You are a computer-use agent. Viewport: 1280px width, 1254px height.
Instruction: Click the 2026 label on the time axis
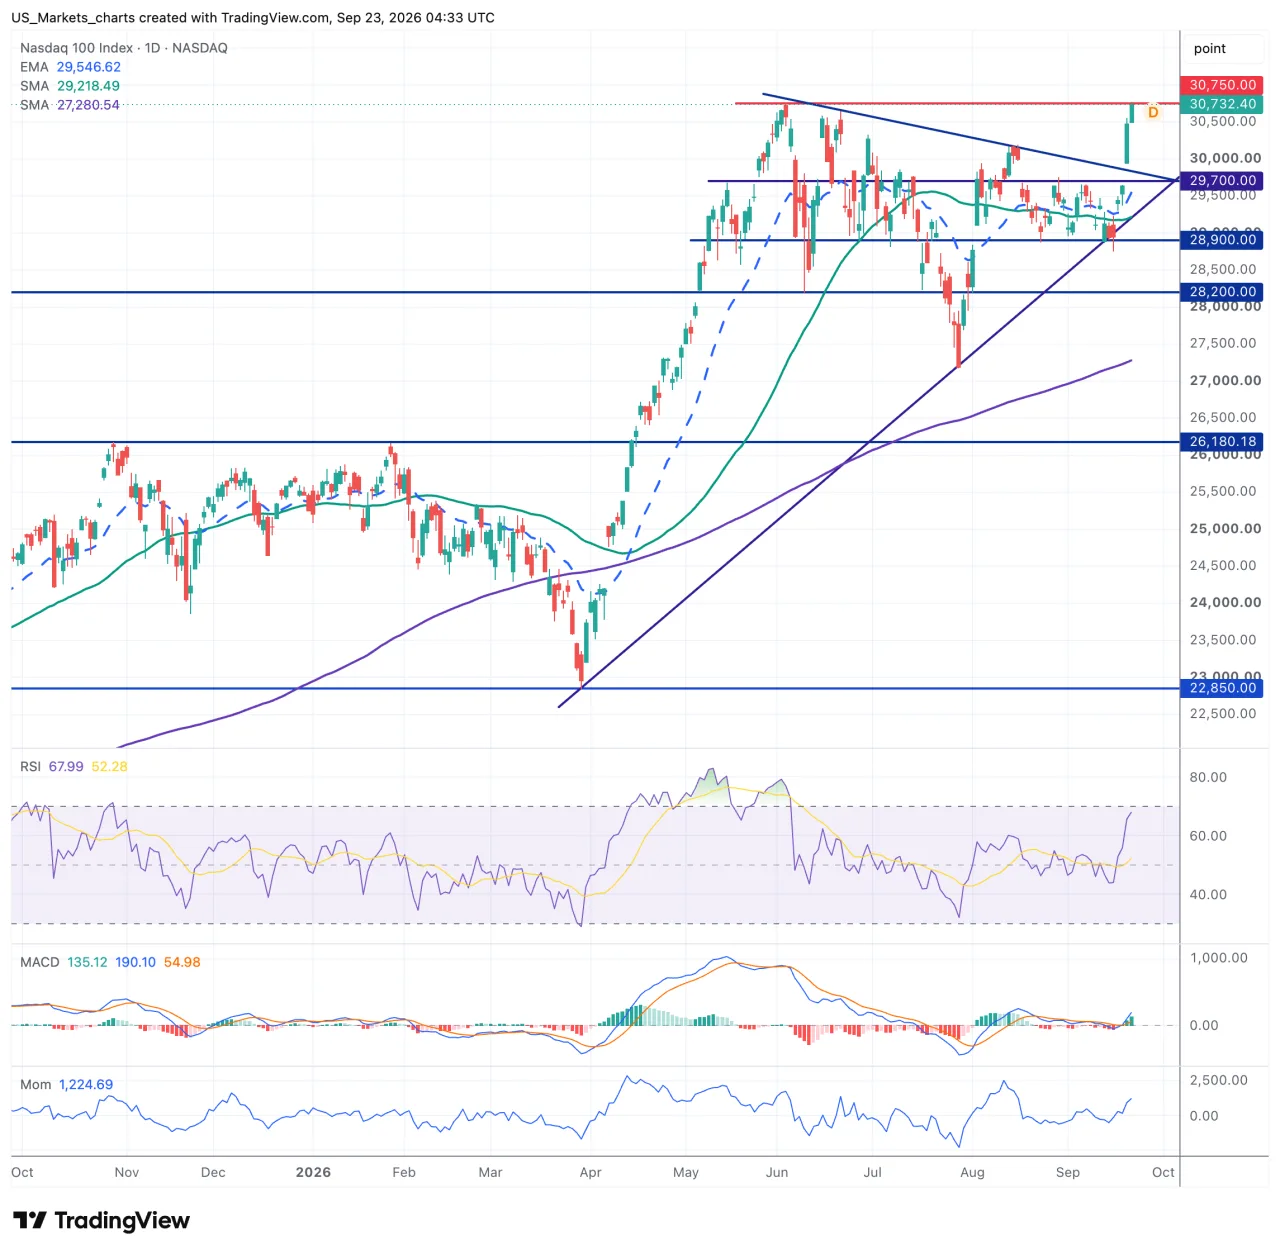click(x=313, y=1172)
